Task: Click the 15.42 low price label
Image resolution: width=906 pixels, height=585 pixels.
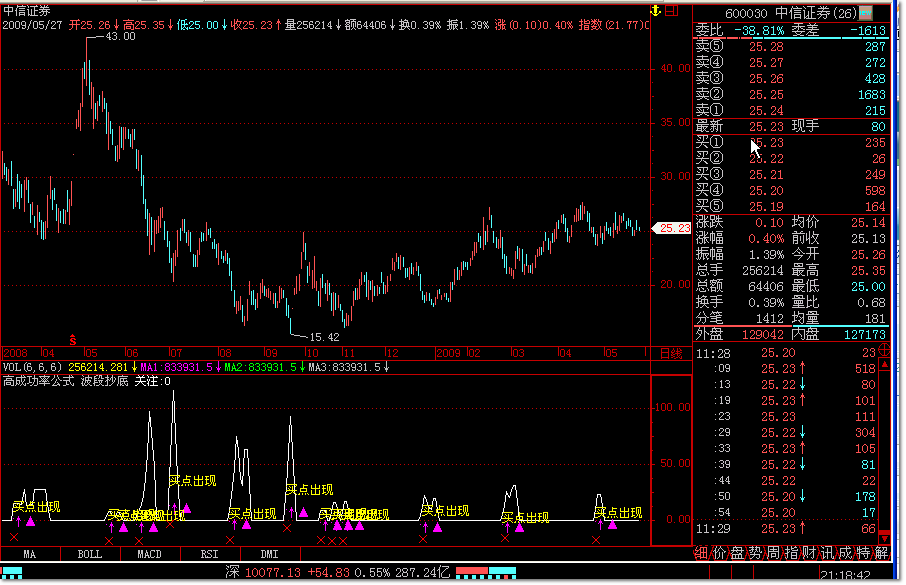Action: 325,337
